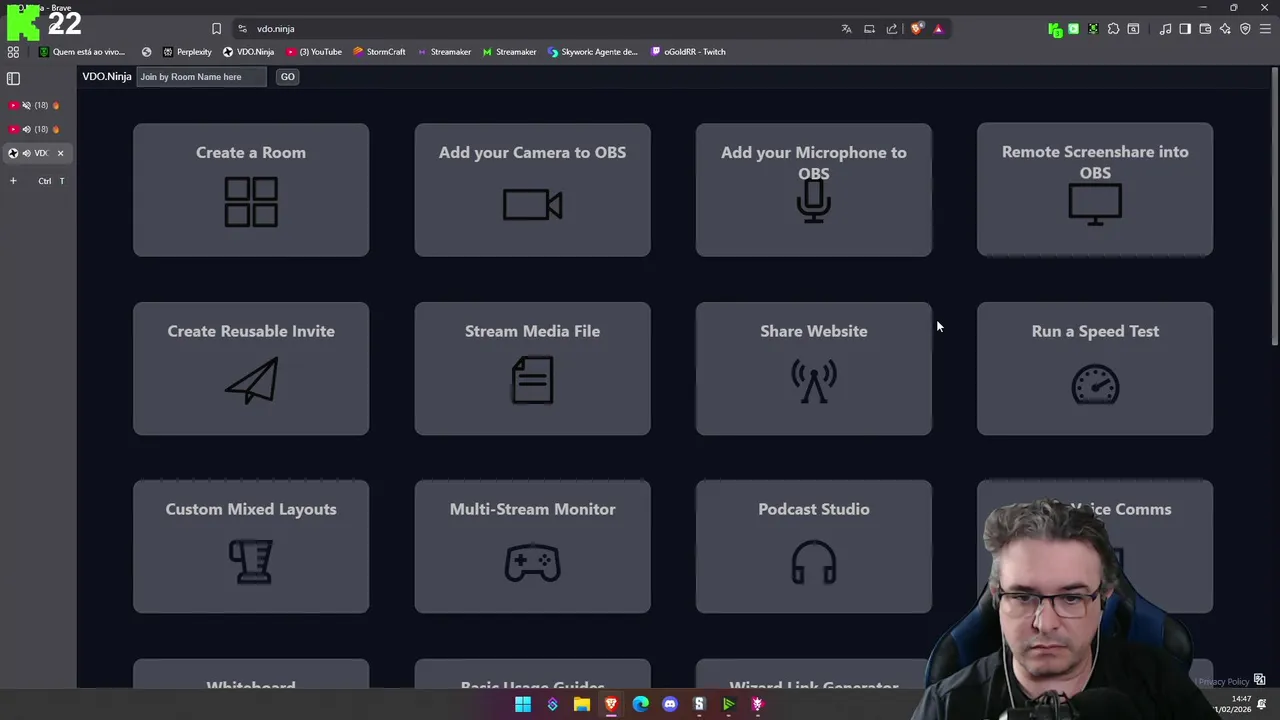Screen dimensions: 1280x720
Task: Open 'Quem está ao vivo' bookmark
Action: coord(82,52)
